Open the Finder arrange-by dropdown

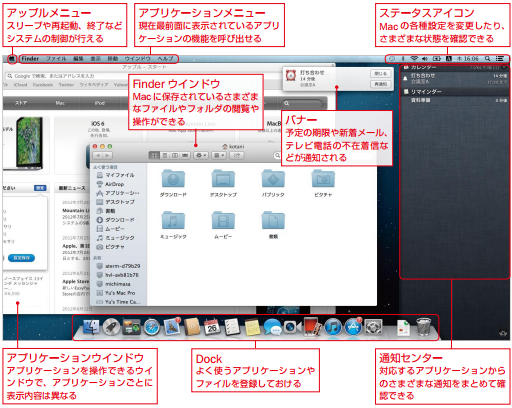point(219,156)
